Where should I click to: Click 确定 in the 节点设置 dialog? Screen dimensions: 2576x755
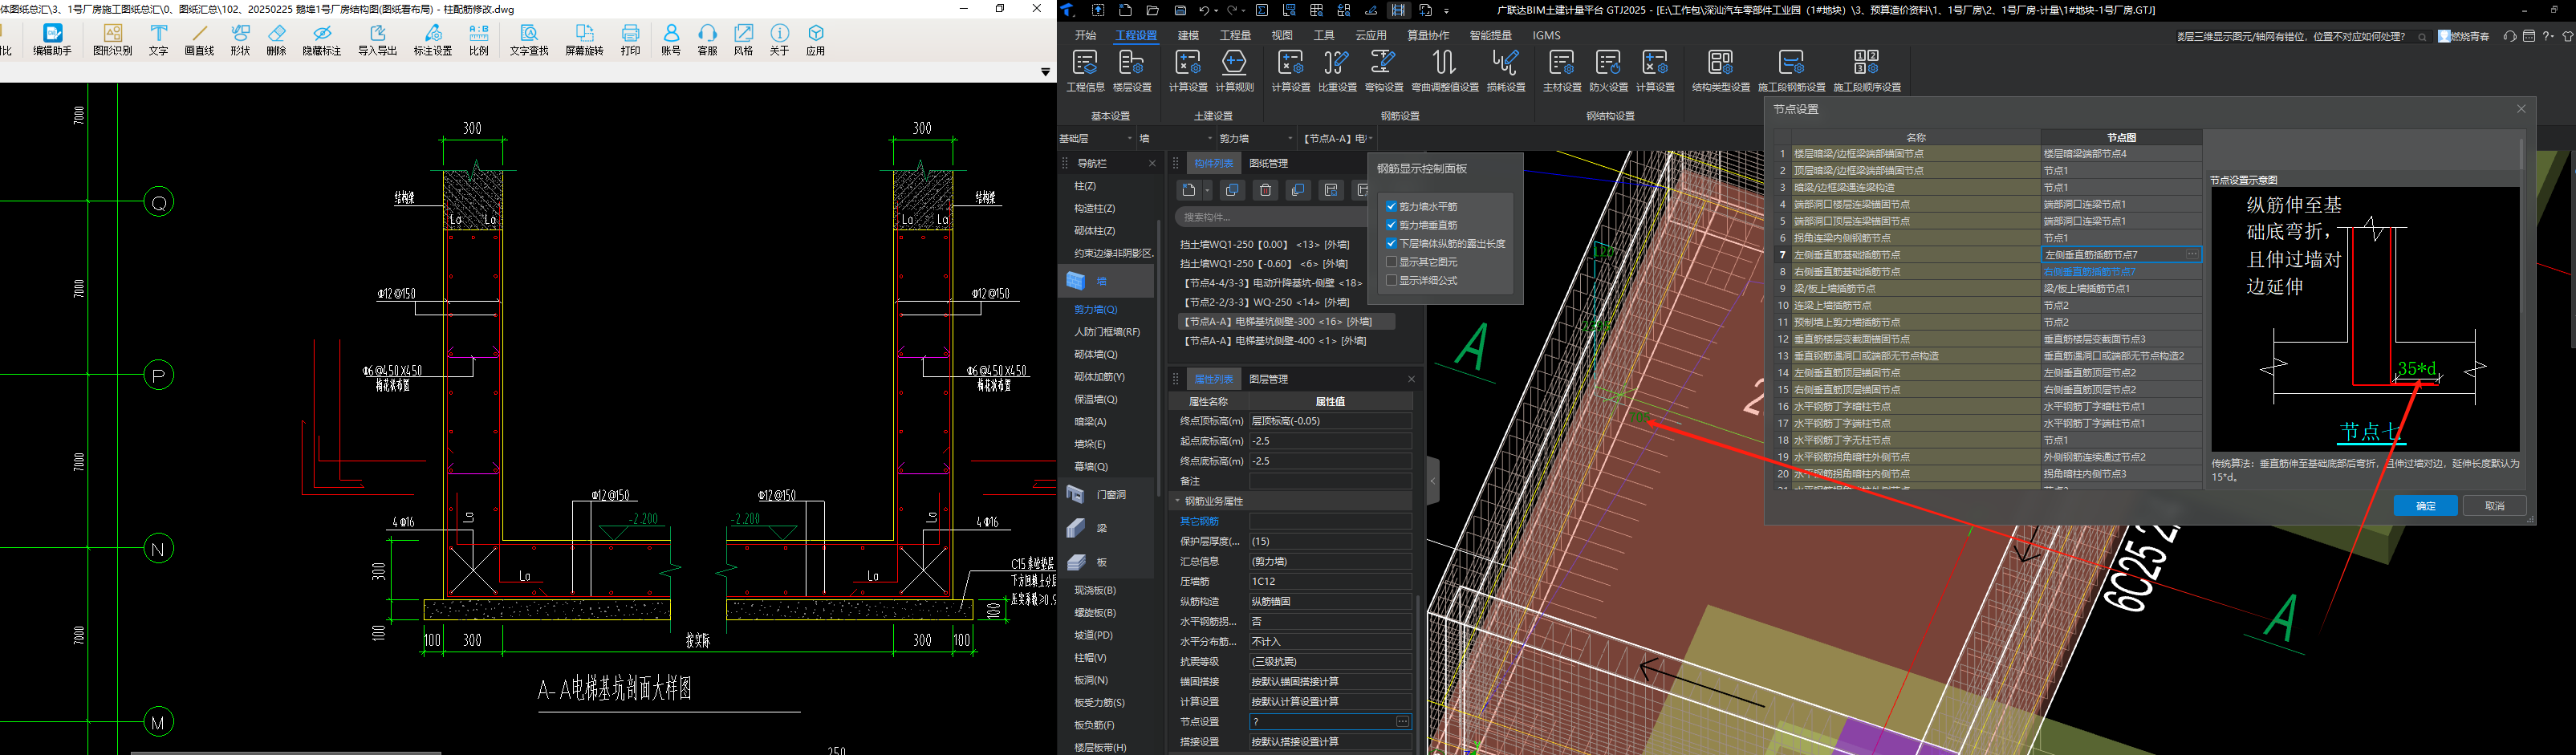coord(2425,506)
